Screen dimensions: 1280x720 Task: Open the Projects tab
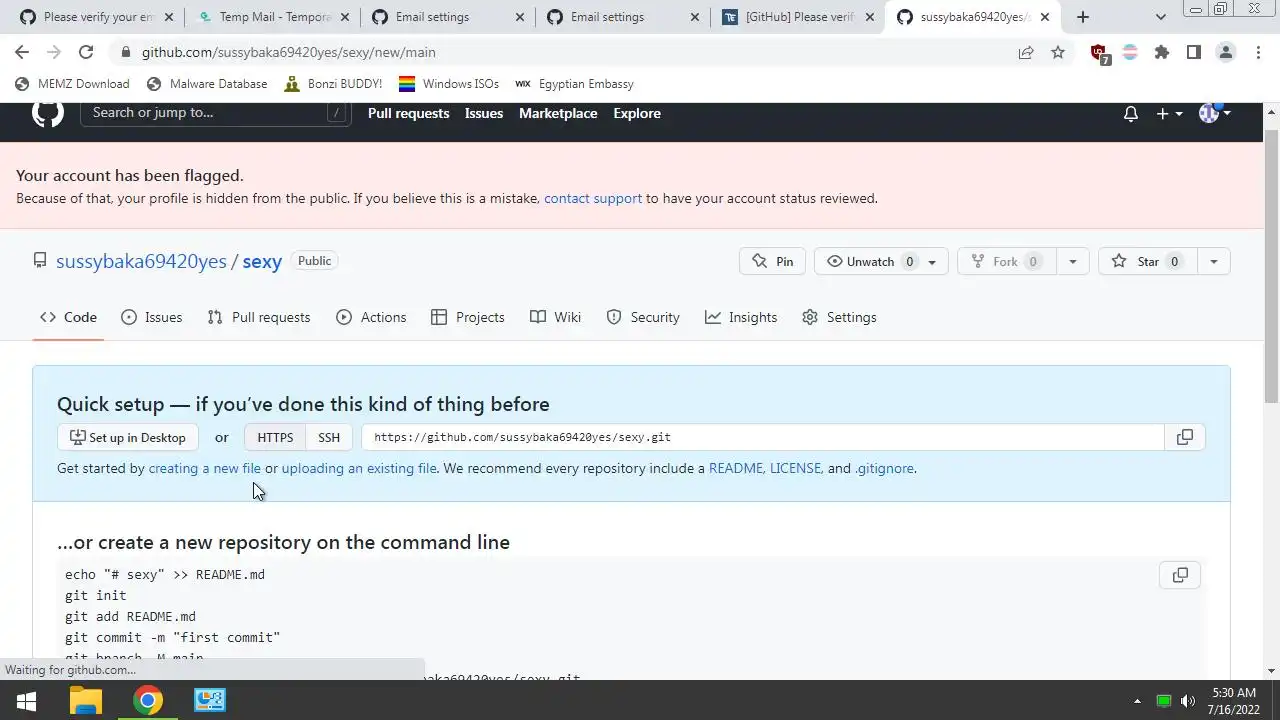click(467, 317)
